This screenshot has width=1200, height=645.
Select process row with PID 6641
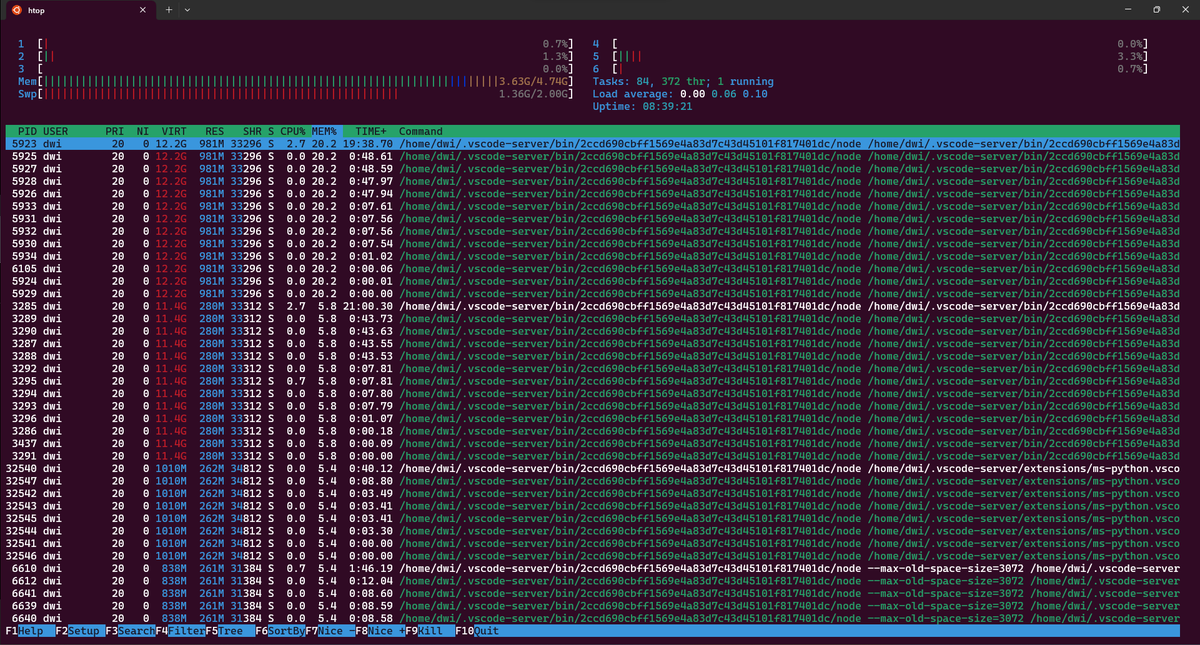point(592,592)
